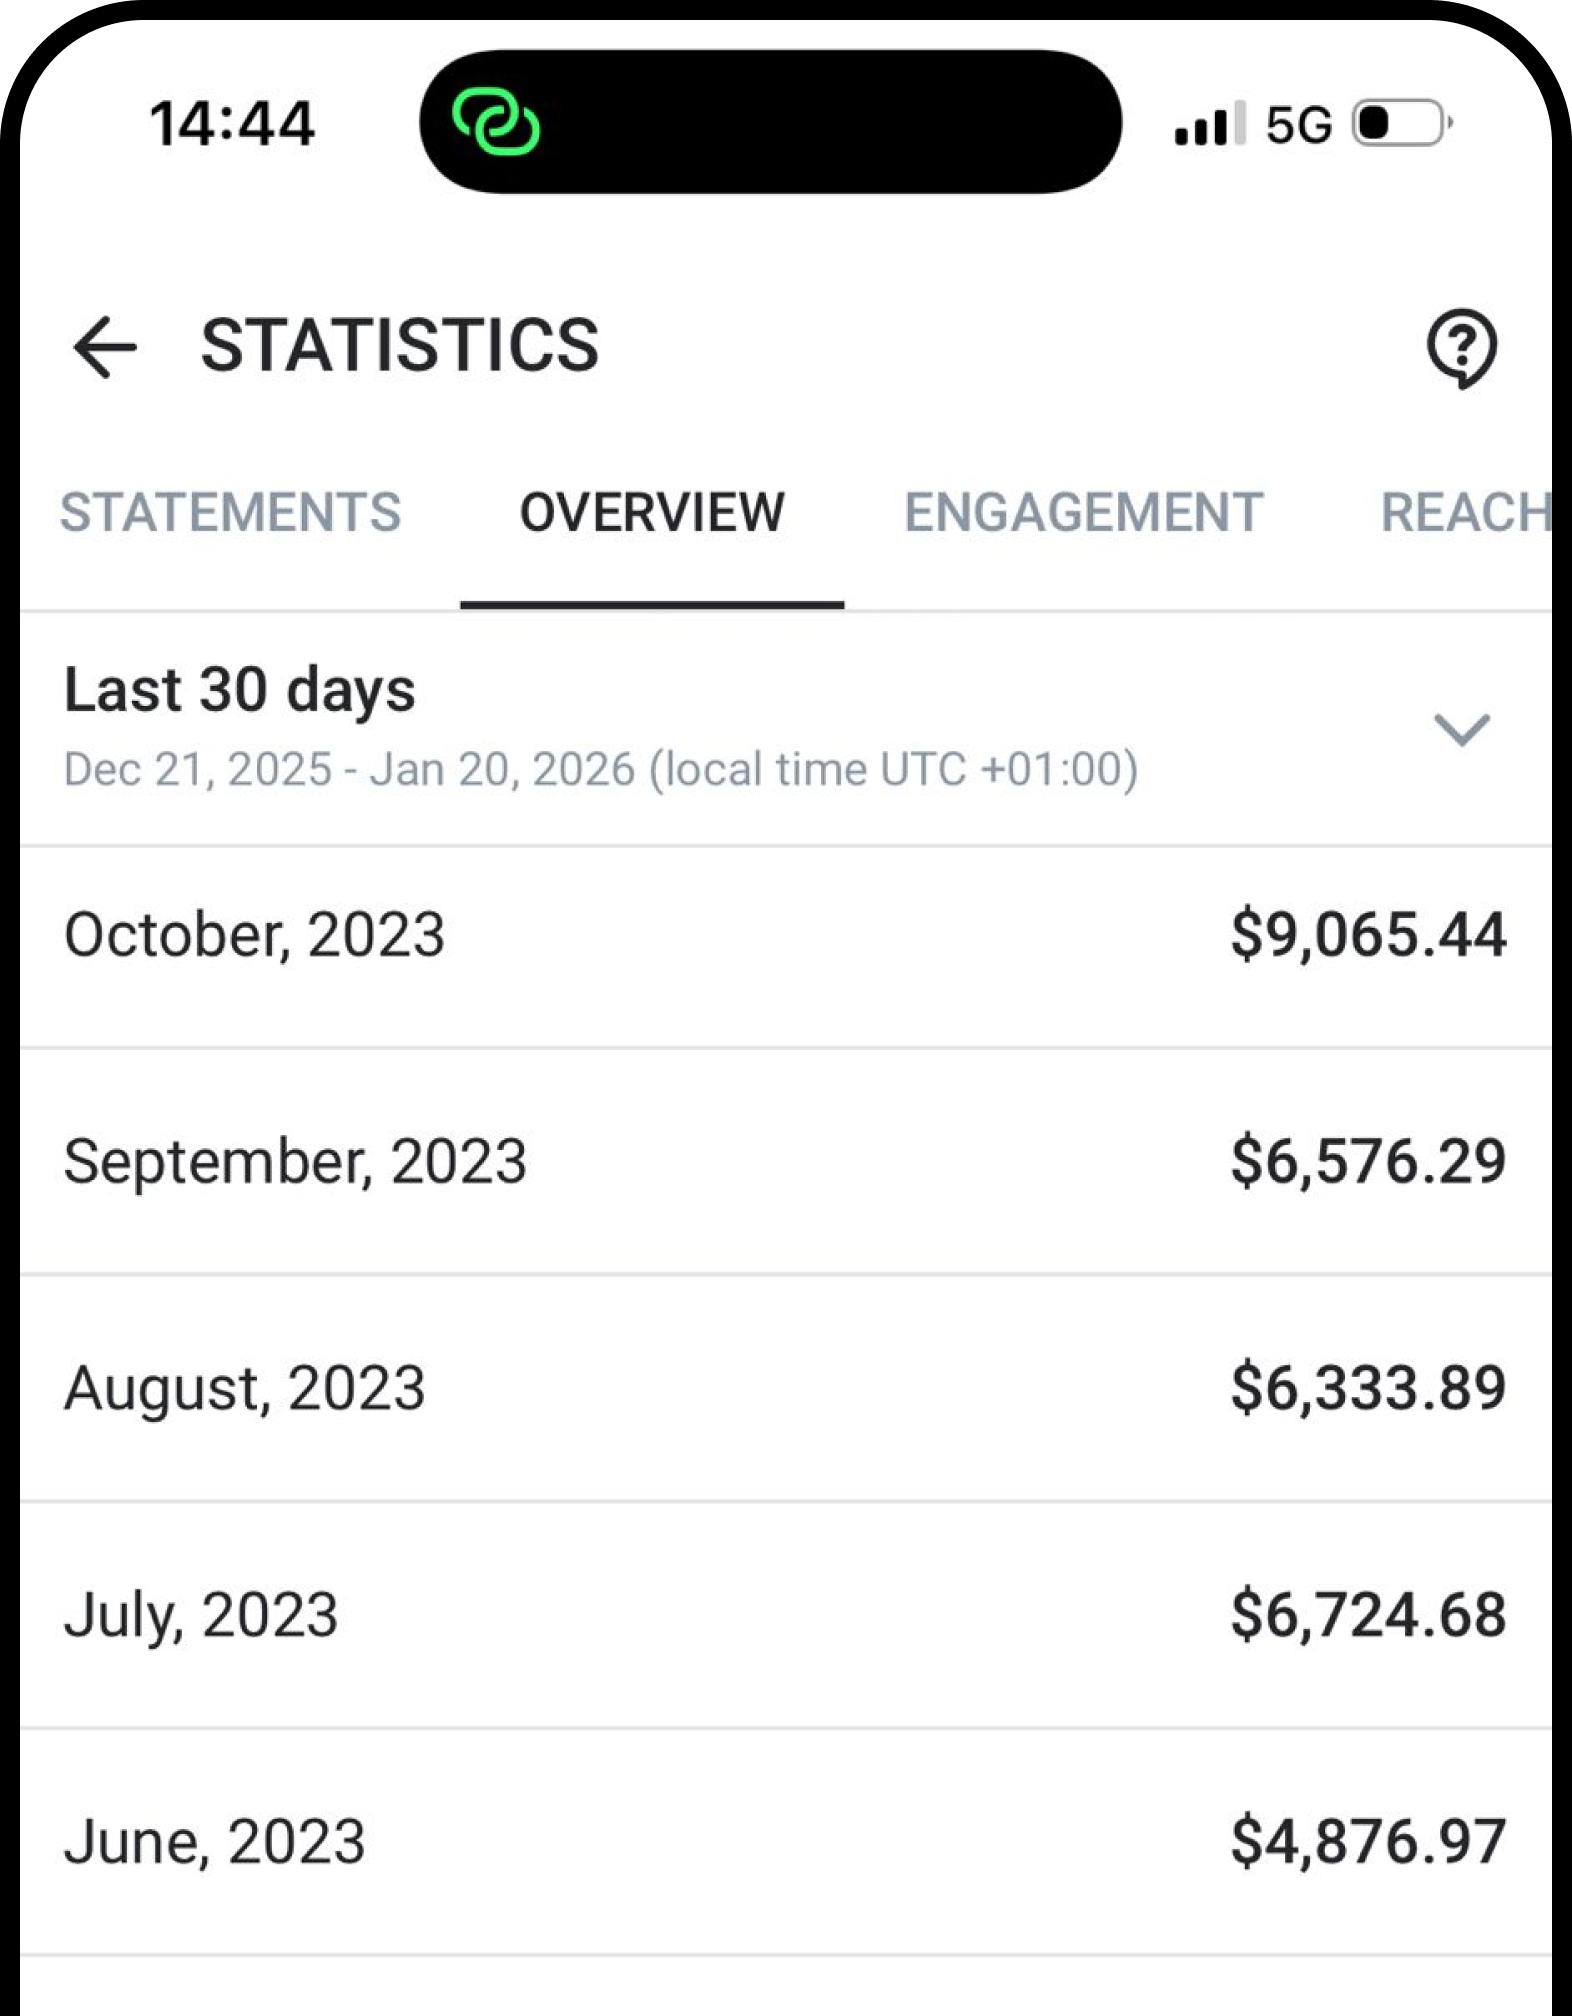Screen dimensions: 1572x2016
Task: Select the Overview tab
Action: click(652, 512)
